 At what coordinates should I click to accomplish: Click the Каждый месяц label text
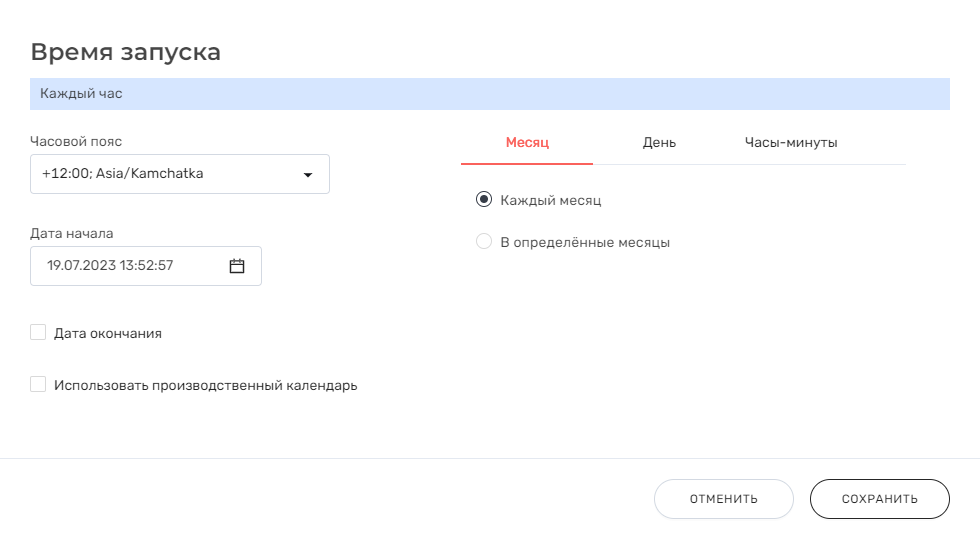[551, 201]
